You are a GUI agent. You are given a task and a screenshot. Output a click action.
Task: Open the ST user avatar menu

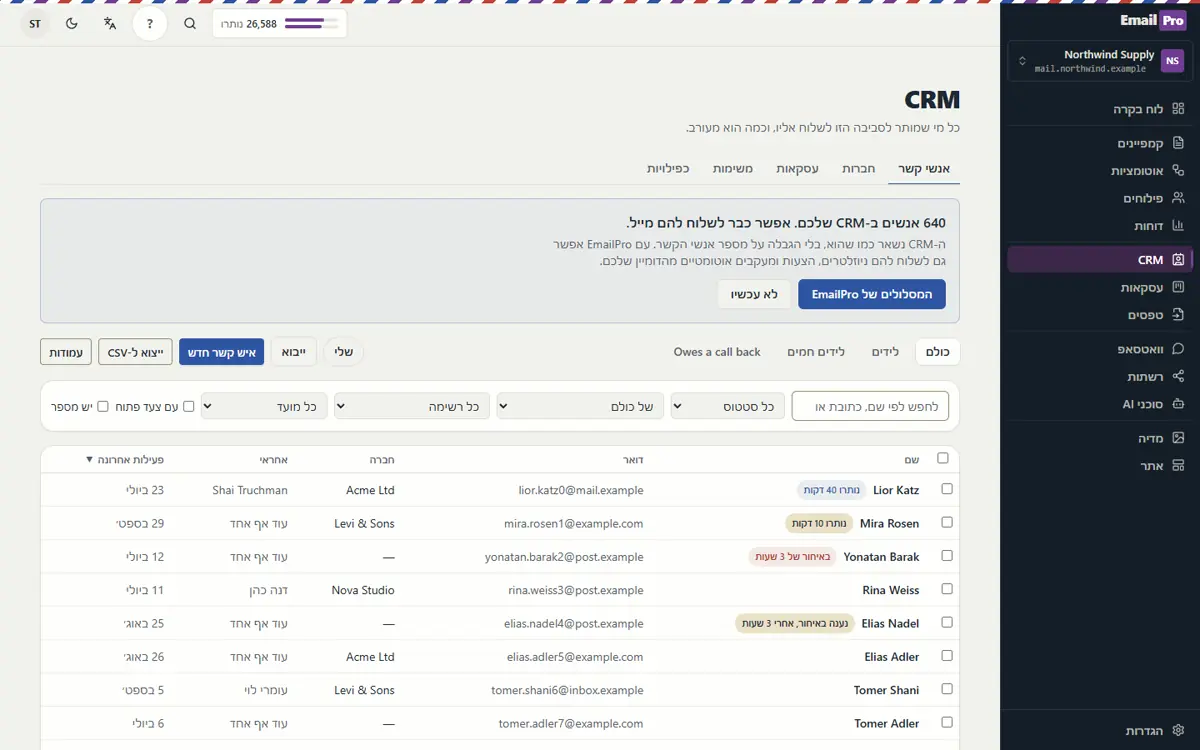point(35,24)
